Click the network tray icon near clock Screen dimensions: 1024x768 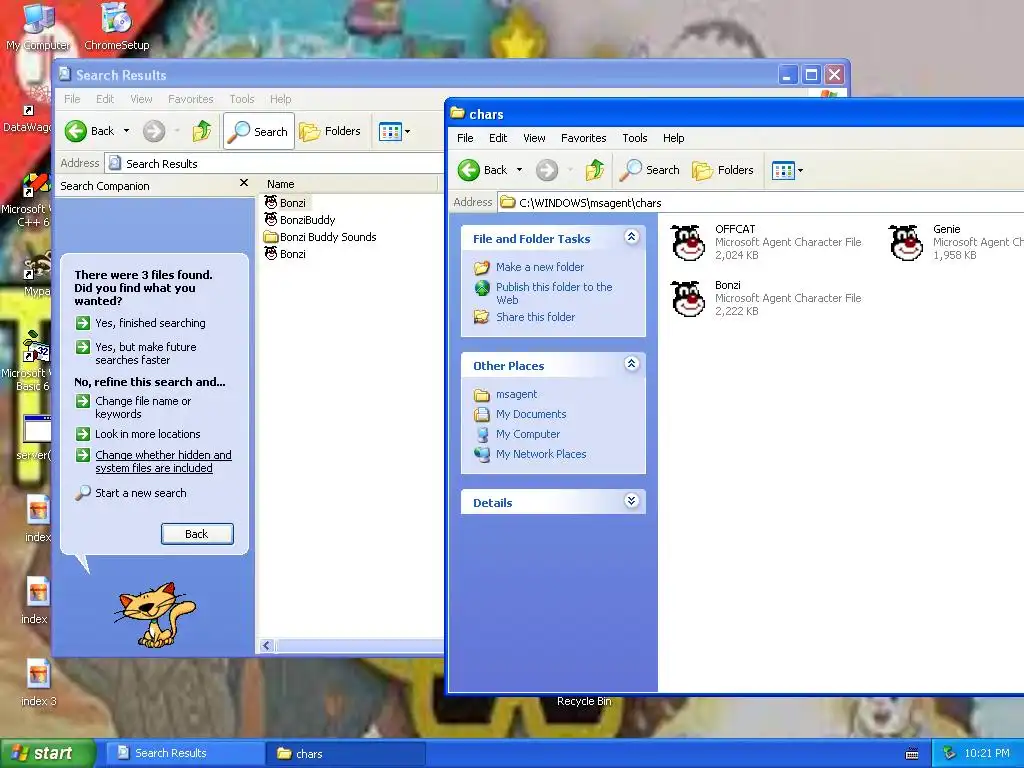949,753
